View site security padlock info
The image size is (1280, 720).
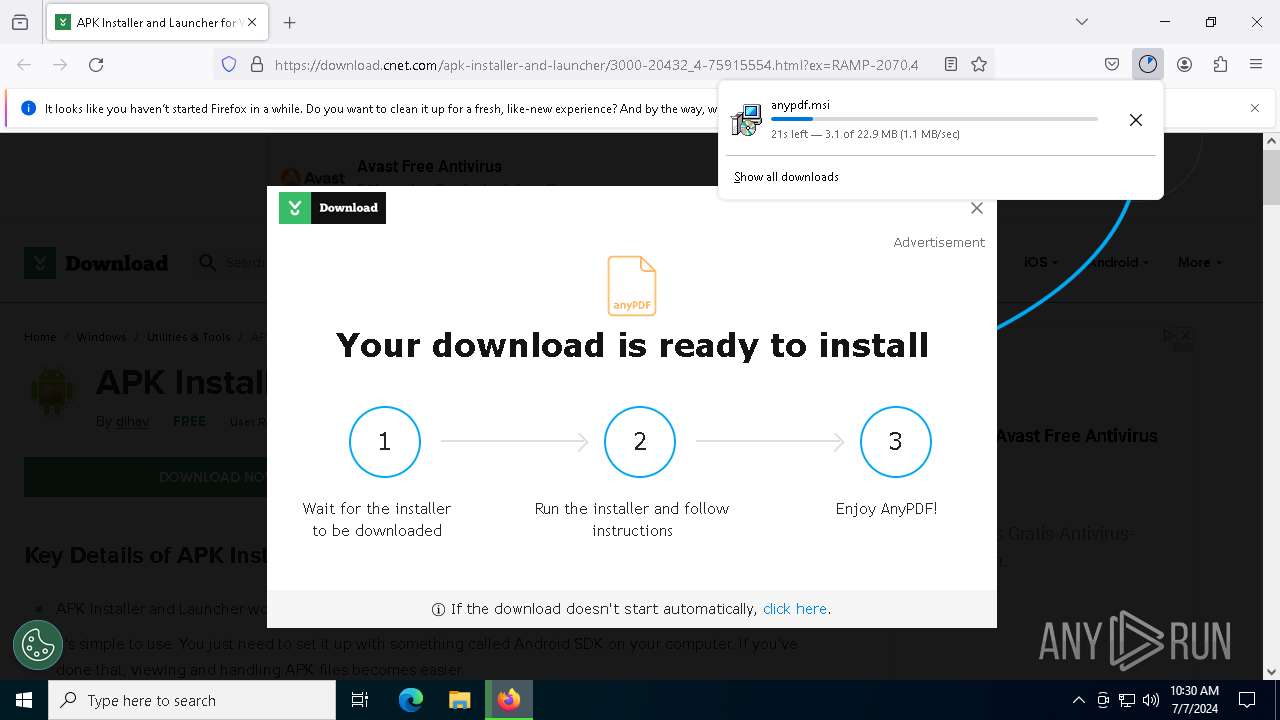(x=257, y=64)
